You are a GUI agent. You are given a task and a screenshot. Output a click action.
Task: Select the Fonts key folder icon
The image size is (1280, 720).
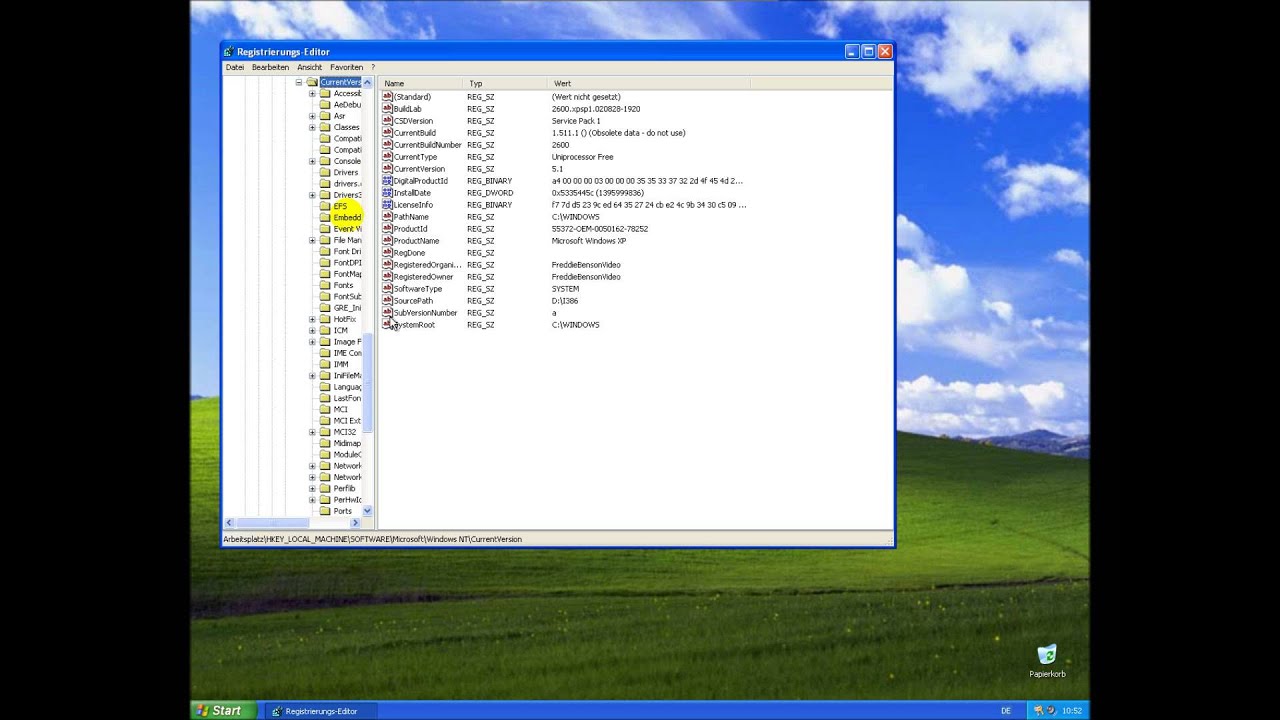point(325,285)
